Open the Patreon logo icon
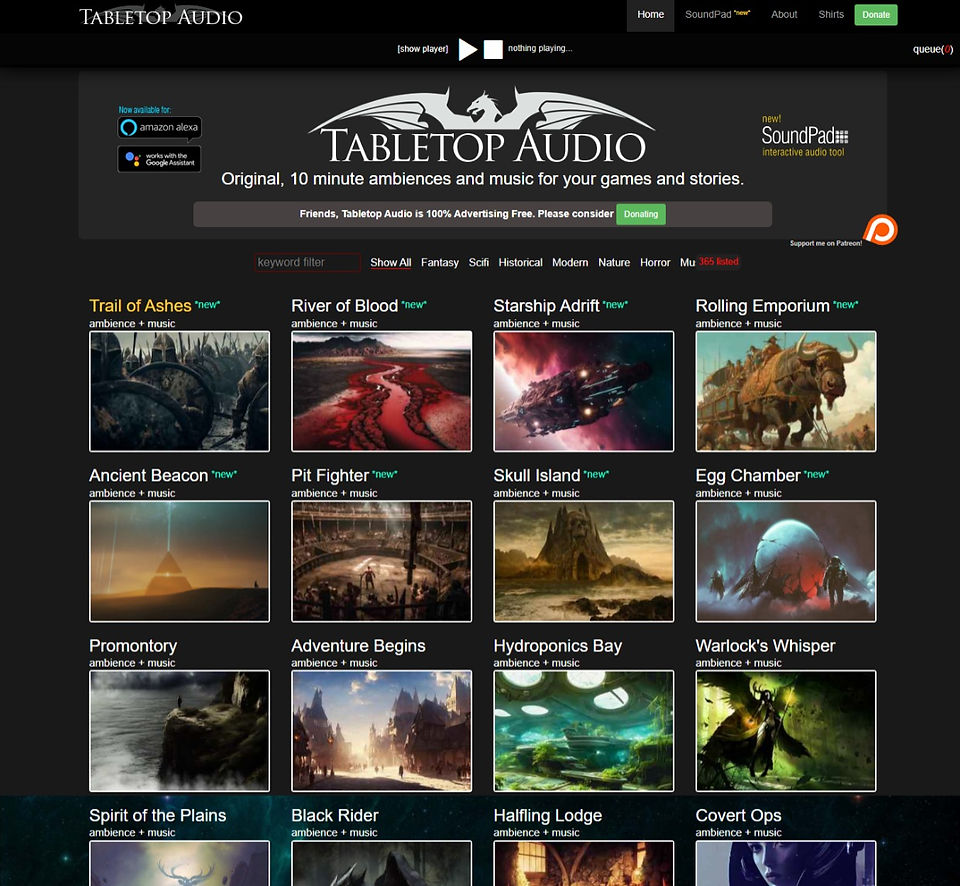This screenshot has width=960, height=886. (x=880, y=230)
